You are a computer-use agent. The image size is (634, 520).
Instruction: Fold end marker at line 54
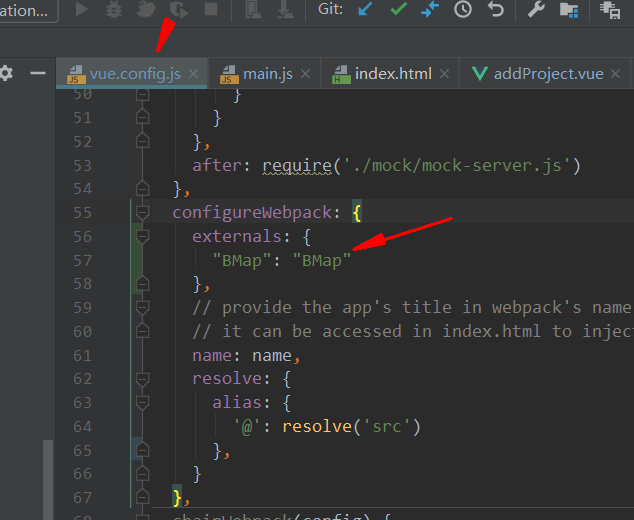click(x=142, y=188)
